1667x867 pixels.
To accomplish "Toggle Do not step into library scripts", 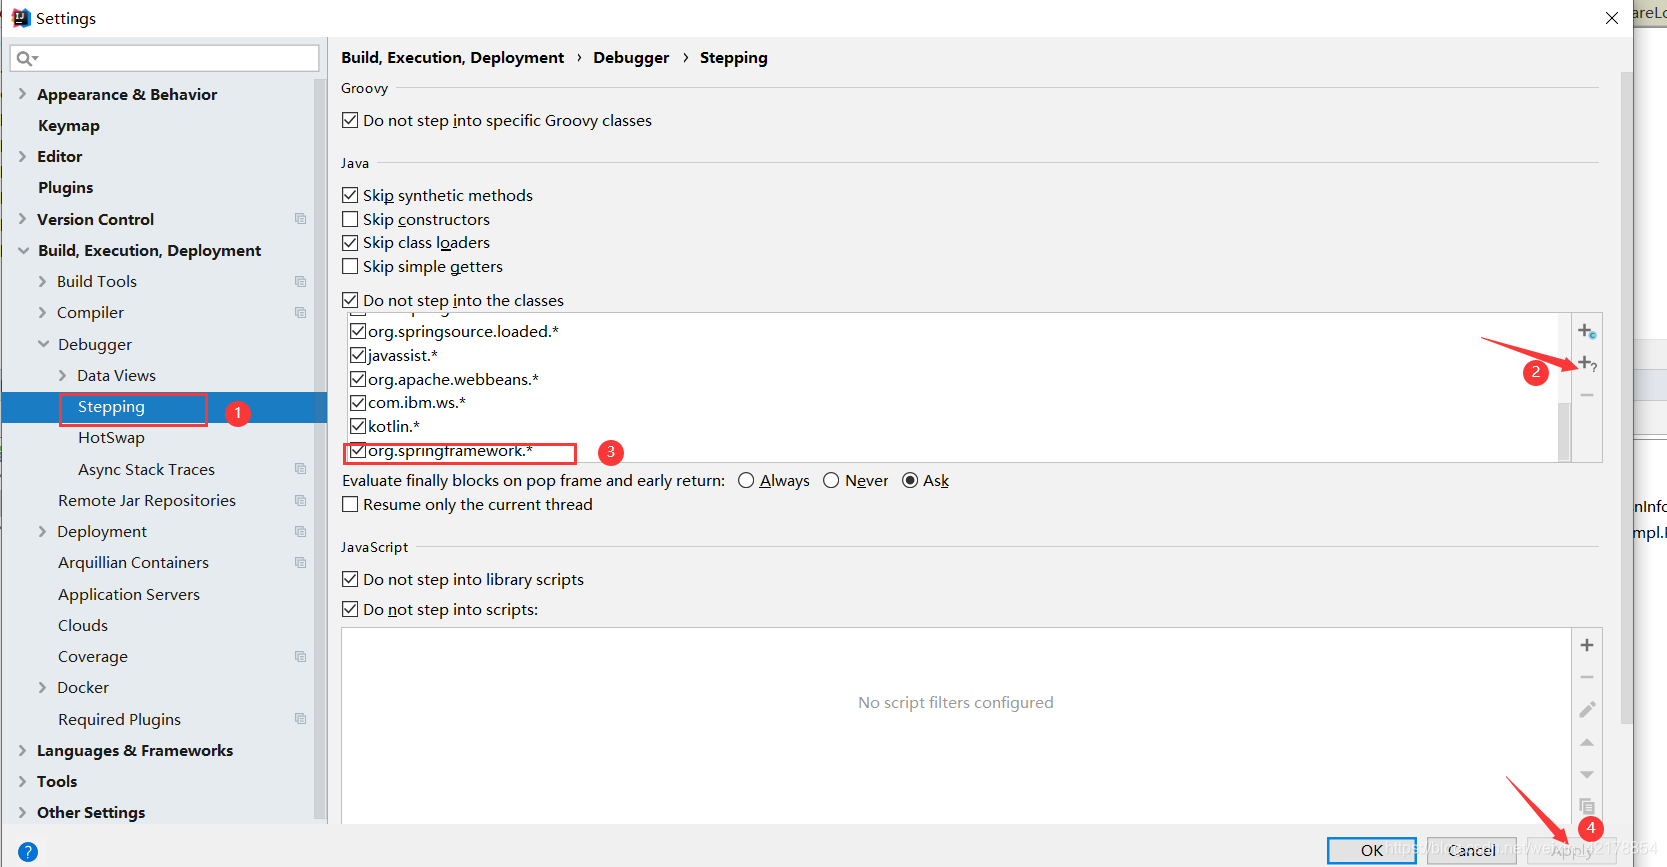I will 350,579.
